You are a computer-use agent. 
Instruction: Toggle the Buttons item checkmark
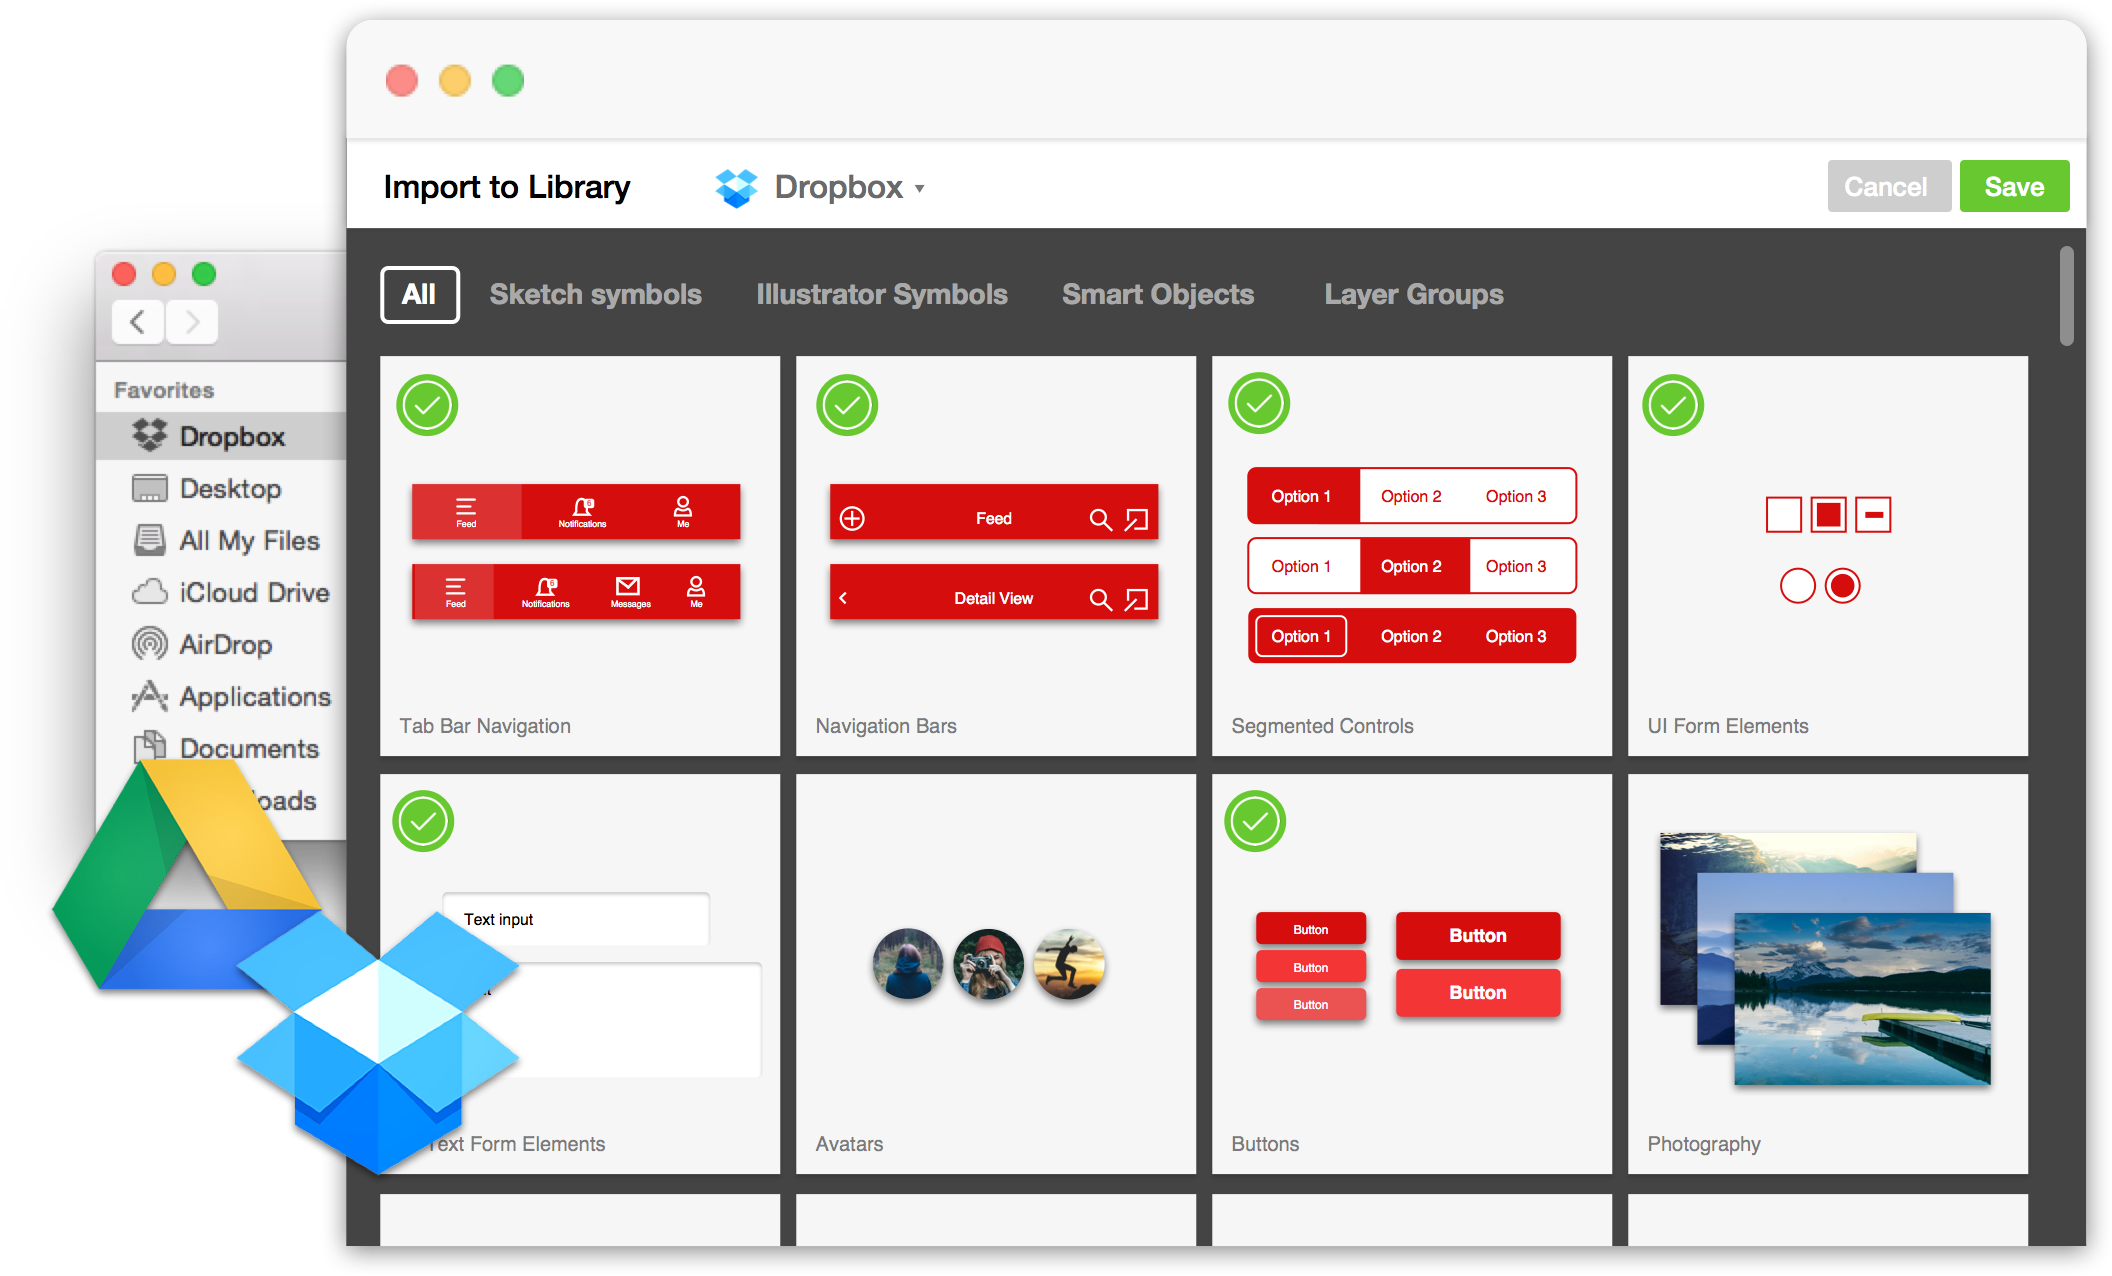pos(1254,821)
